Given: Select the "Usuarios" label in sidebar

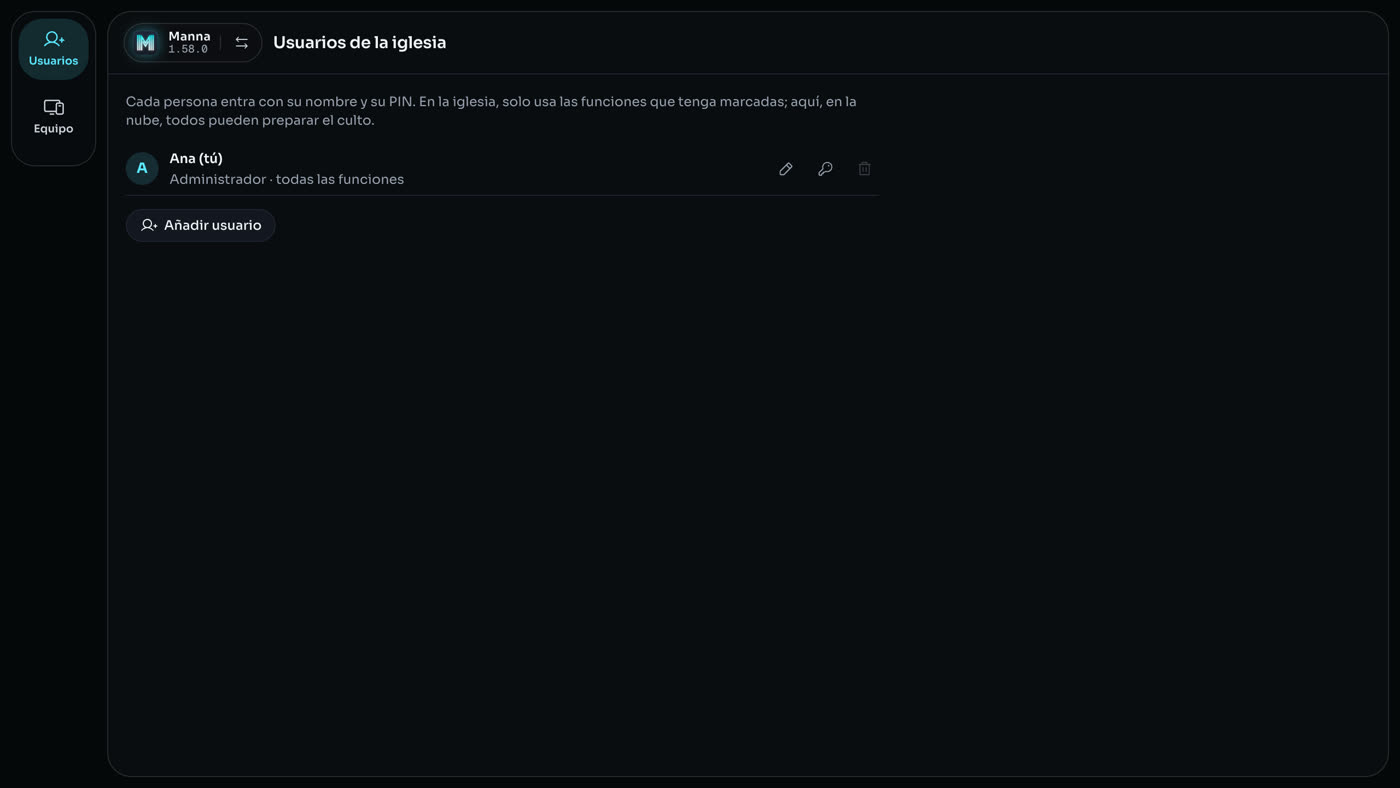Looking at the screenshot, I should 54,61.
